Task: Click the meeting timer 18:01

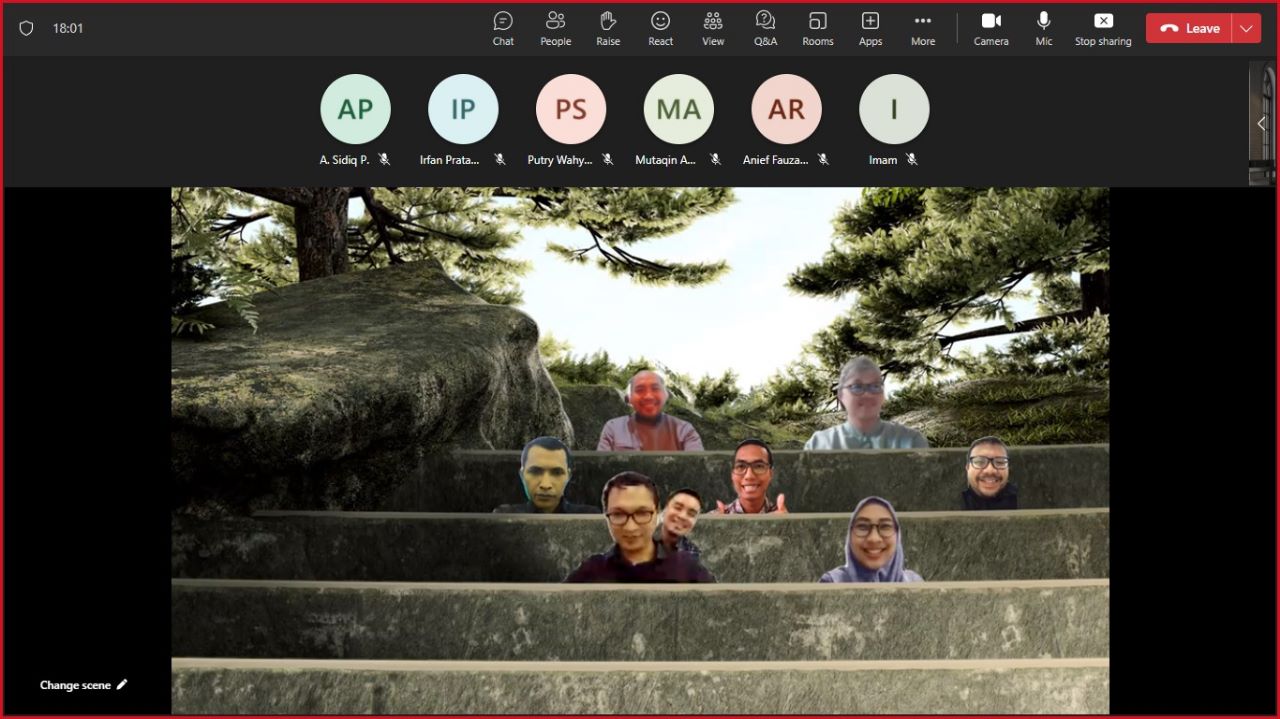Action: pyautogui.click(x=68, y=28)
